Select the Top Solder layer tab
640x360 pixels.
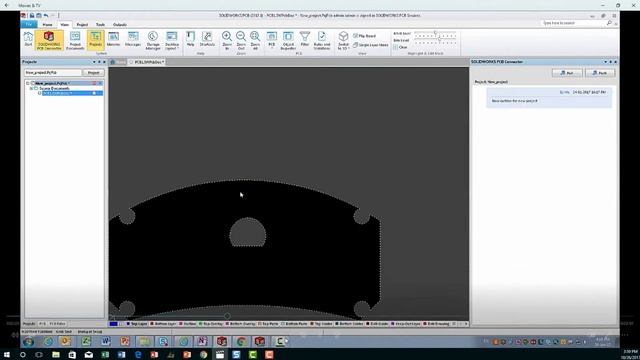[x=322, y=324]
